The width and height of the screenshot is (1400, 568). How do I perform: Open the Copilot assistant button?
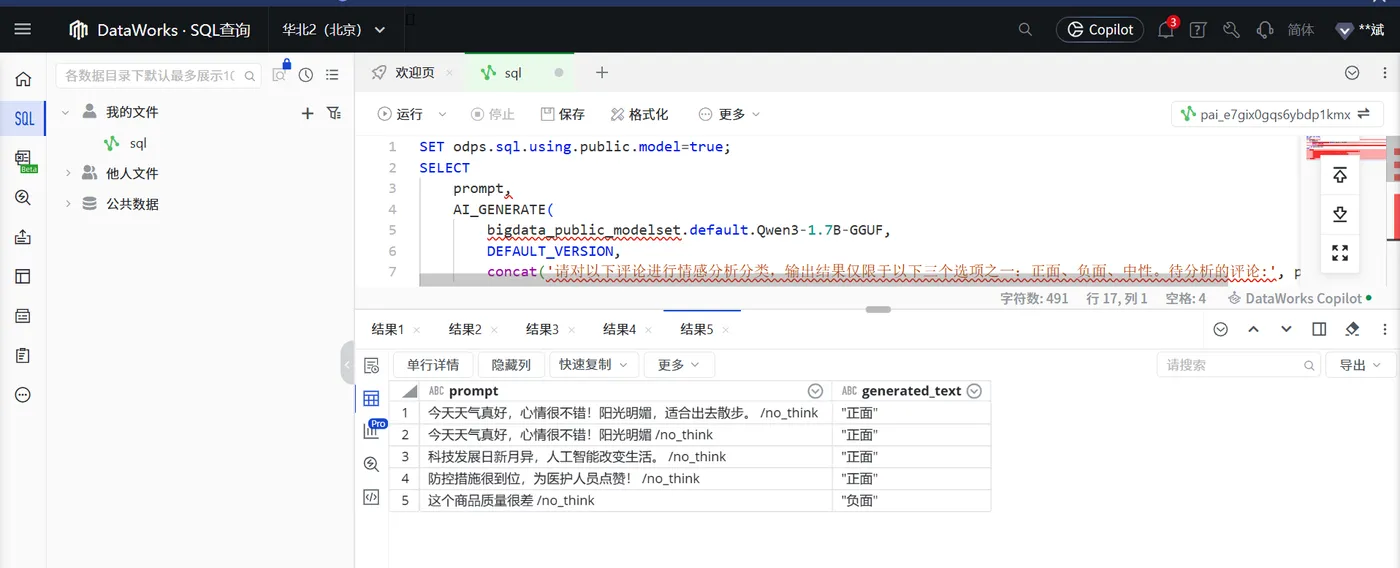[1100, 30]
